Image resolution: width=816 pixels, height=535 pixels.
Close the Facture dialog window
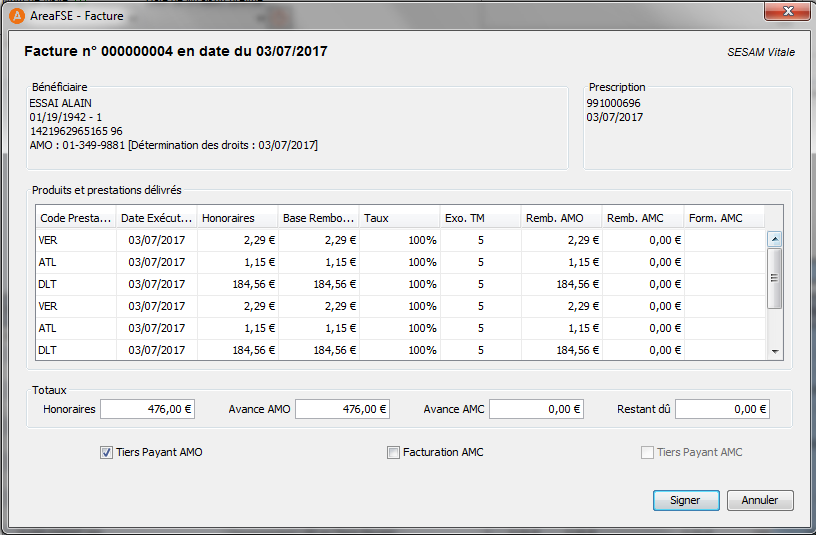(787, 11)
